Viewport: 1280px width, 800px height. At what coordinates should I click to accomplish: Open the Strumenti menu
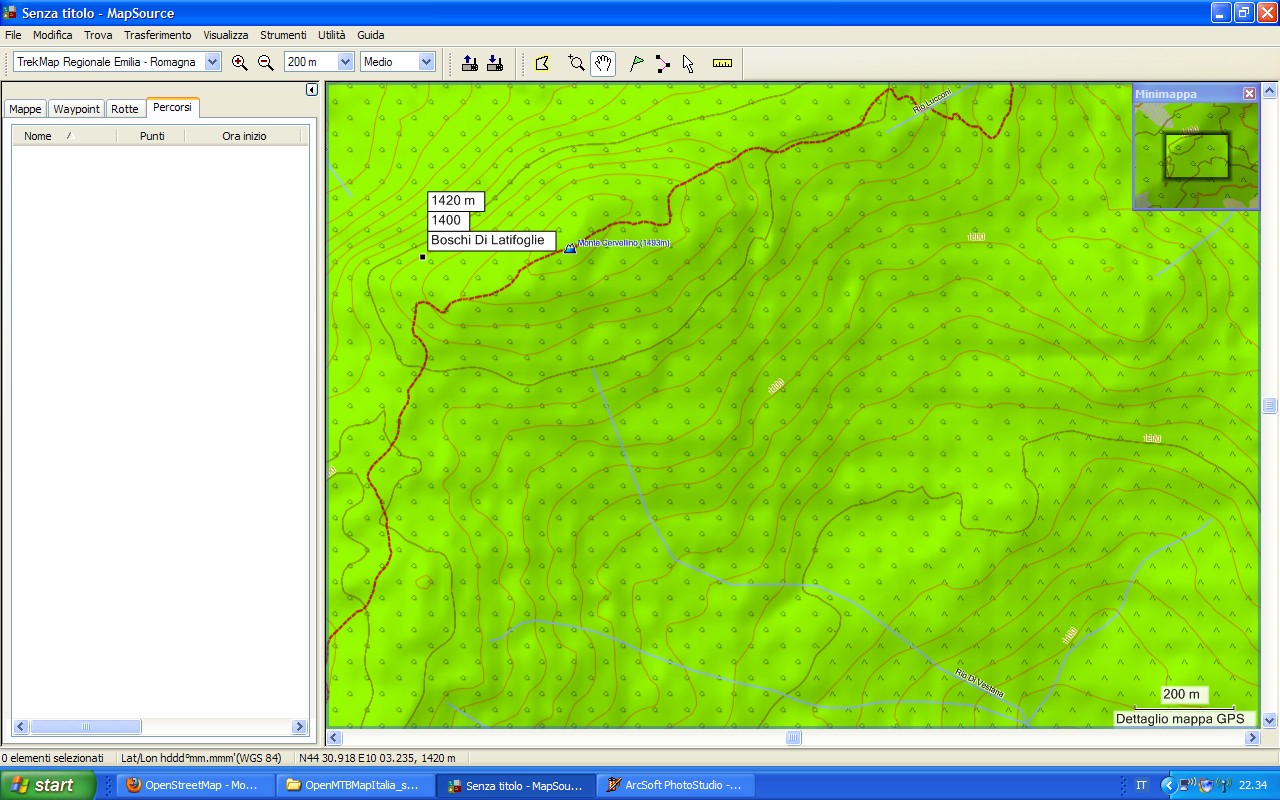[283, 35]
